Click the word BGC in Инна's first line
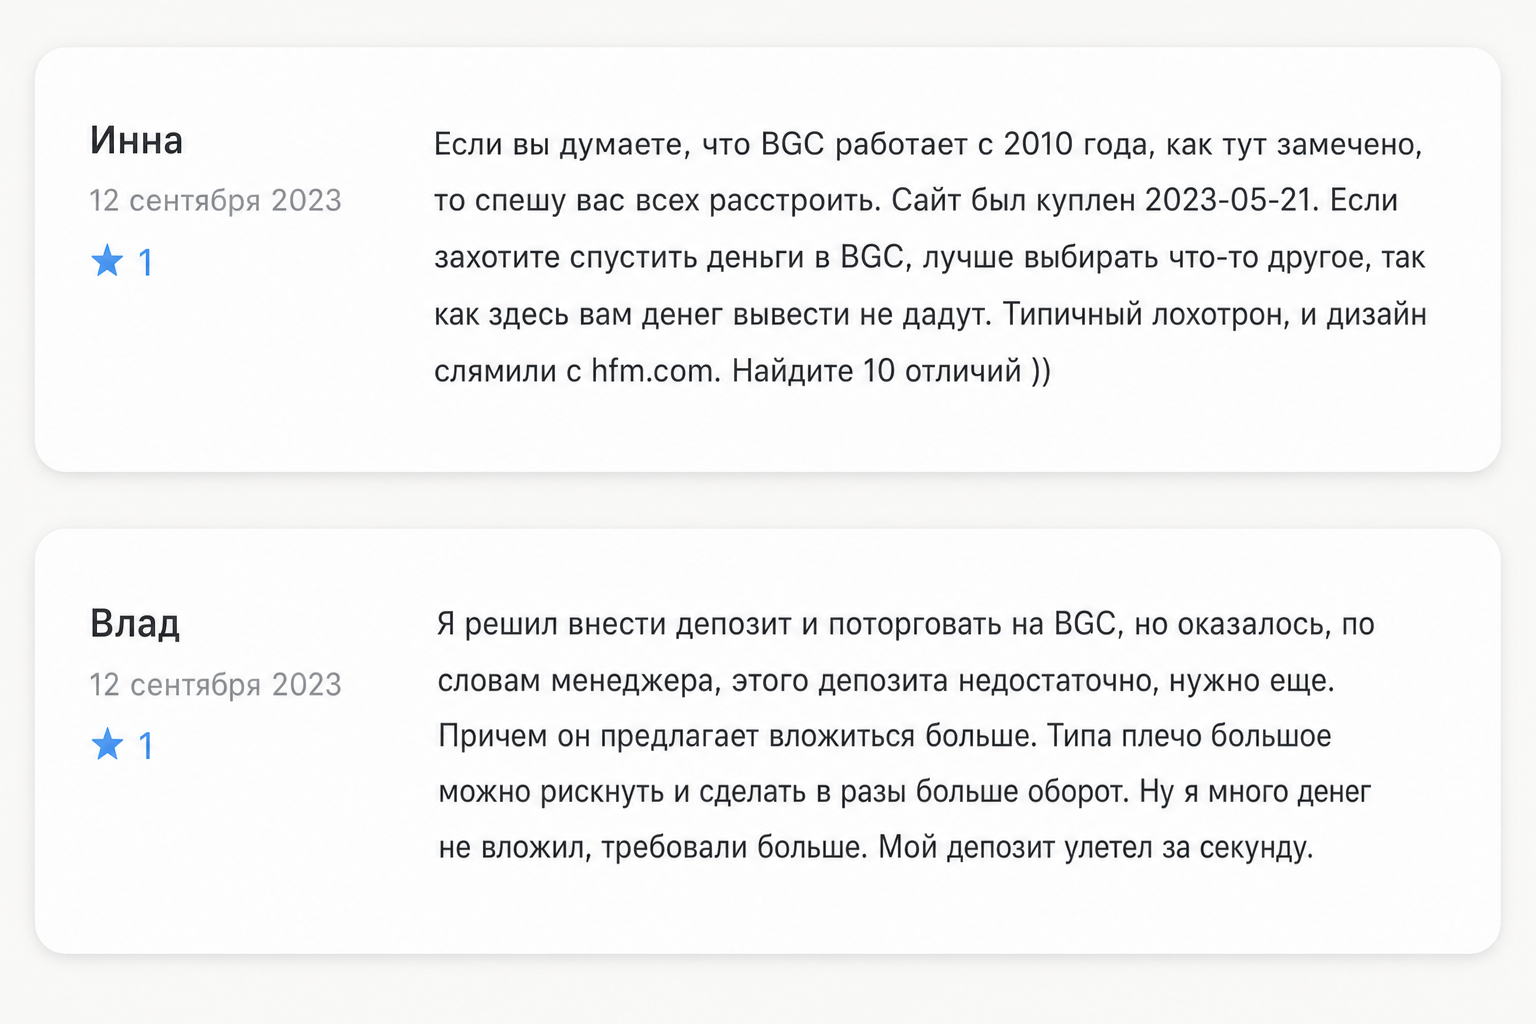Viewport: 1536px width, 1024px height. (x=792, y=144)
